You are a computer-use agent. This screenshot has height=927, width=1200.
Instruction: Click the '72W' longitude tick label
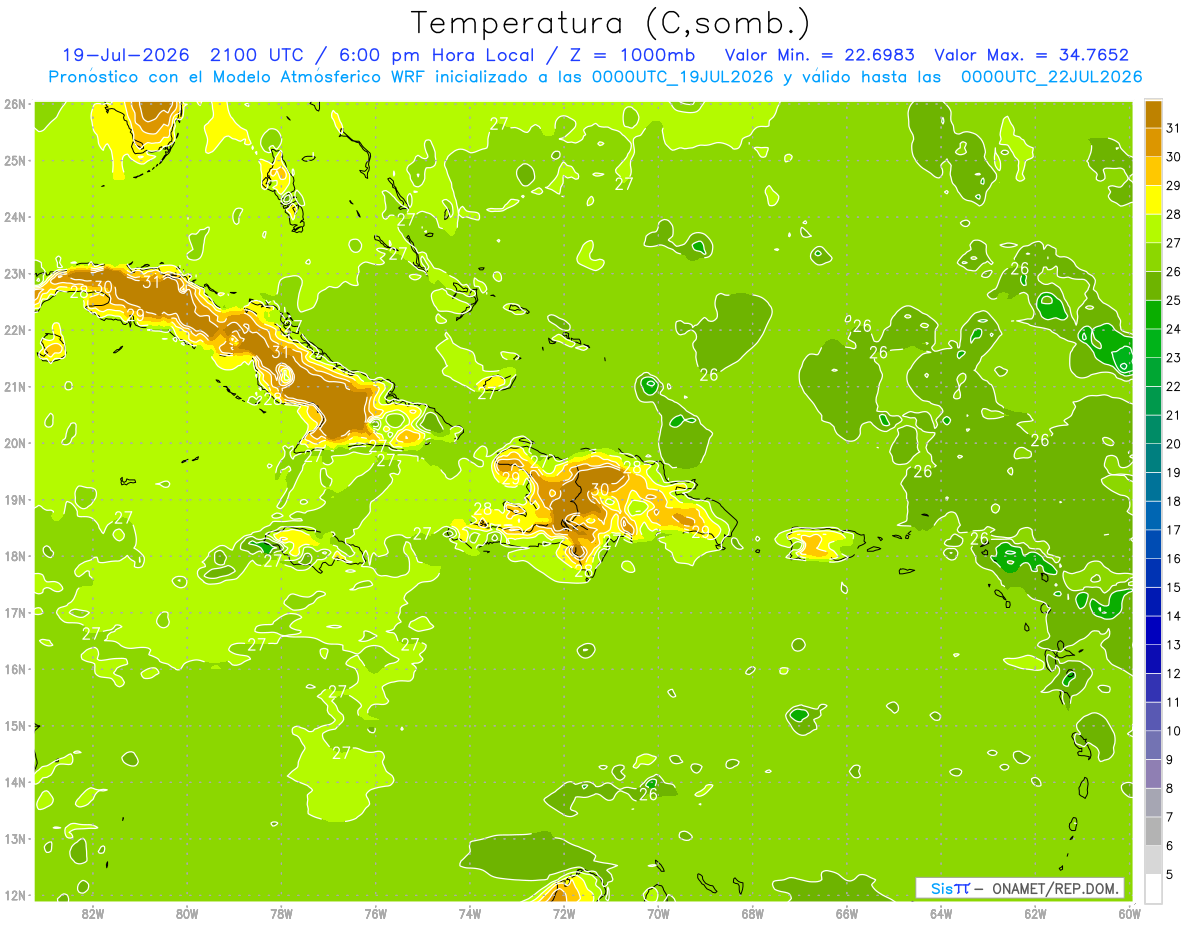[564, 913]
